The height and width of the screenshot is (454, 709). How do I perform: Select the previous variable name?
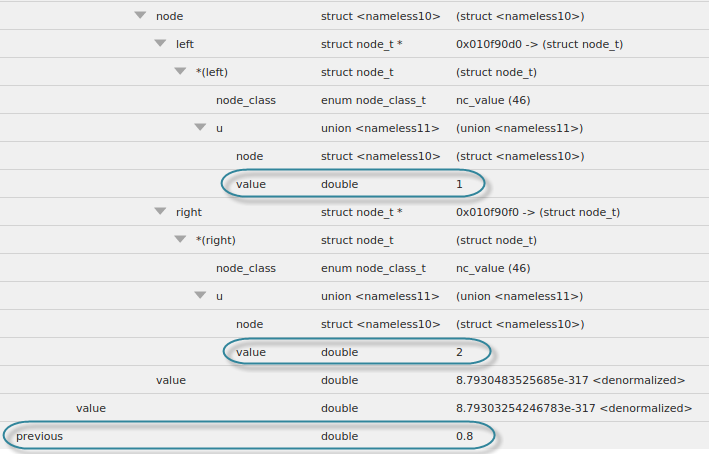40,436
